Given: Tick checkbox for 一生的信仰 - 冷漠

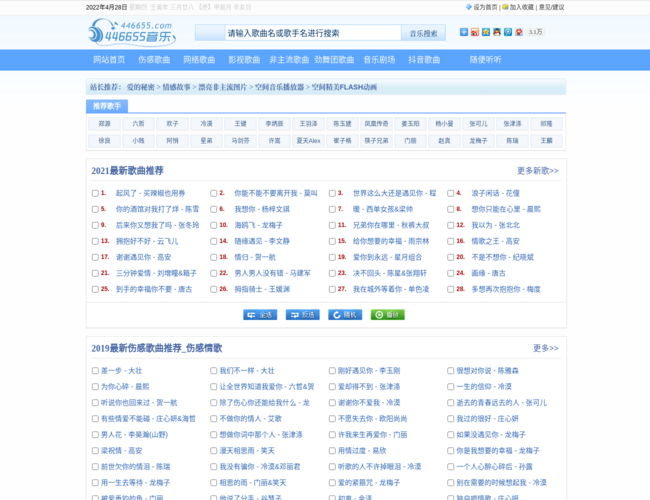Looking at the screenshot, I should [x=451, y=387].
